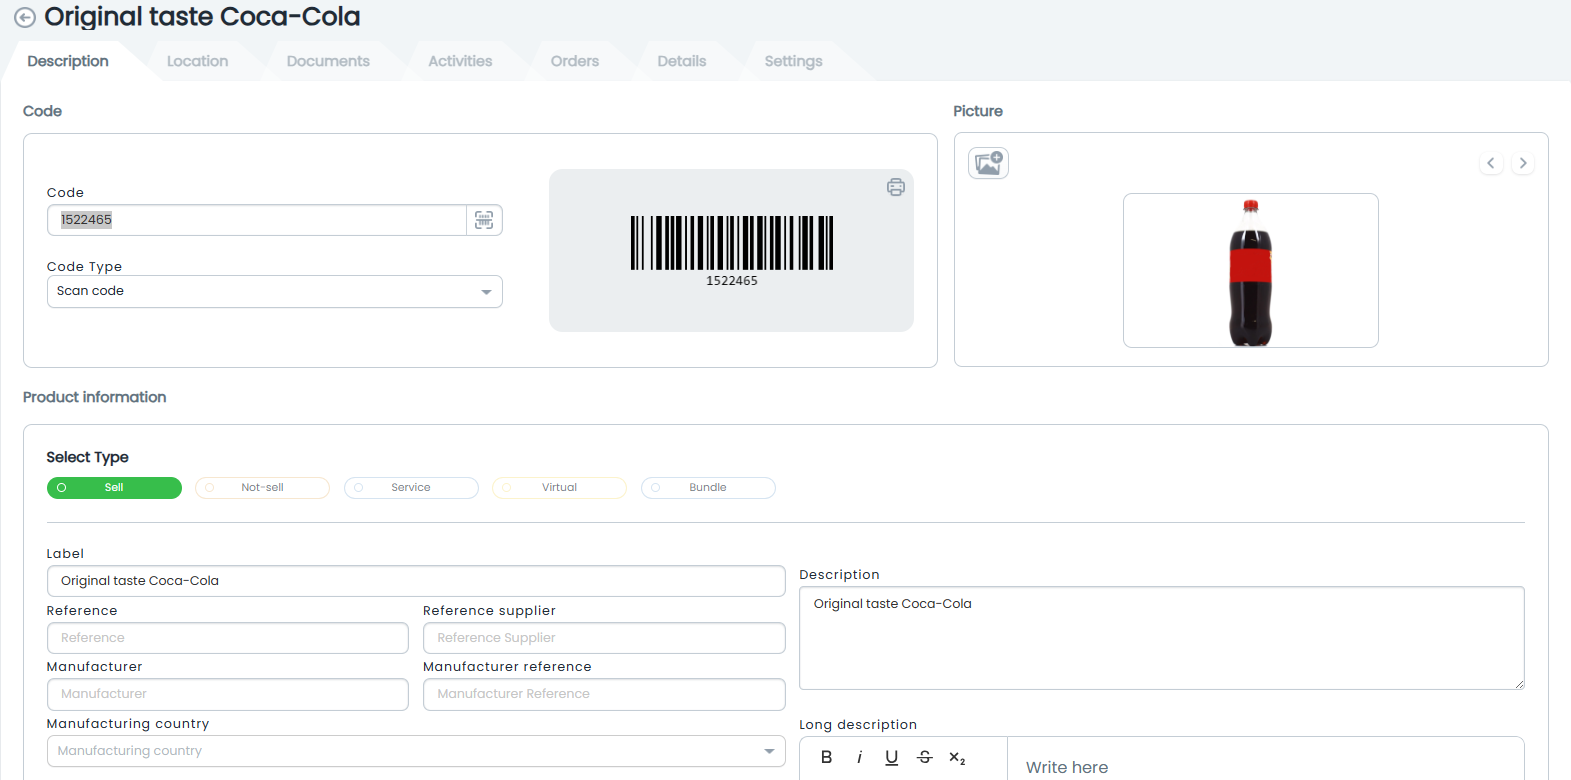Click the Code input field

pos(257,220)
